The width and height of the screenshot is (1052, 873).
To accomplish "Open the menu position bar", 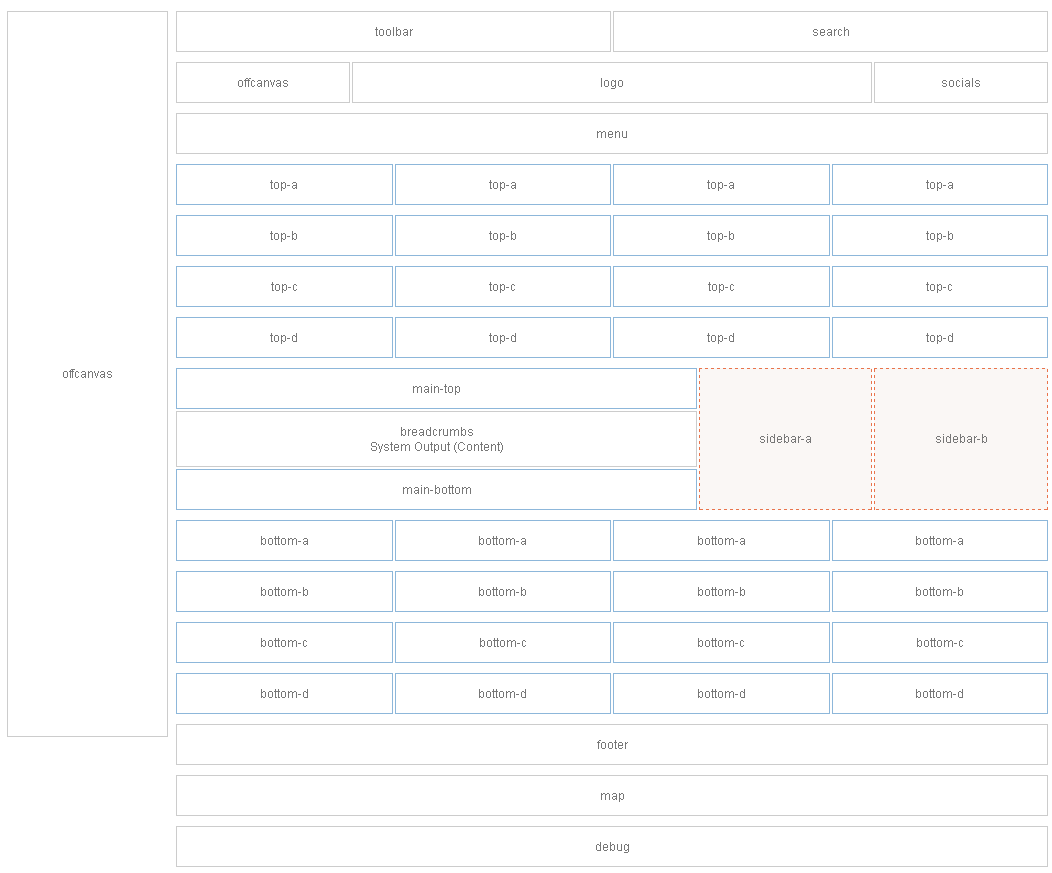I will pos(611,133).
